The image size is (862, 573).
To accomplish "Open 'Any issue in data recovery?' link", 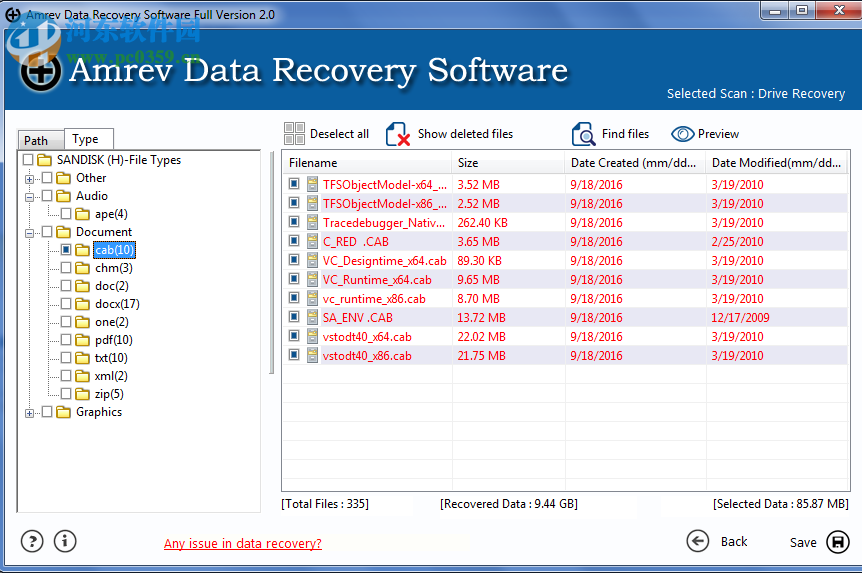I will (242, 543).
